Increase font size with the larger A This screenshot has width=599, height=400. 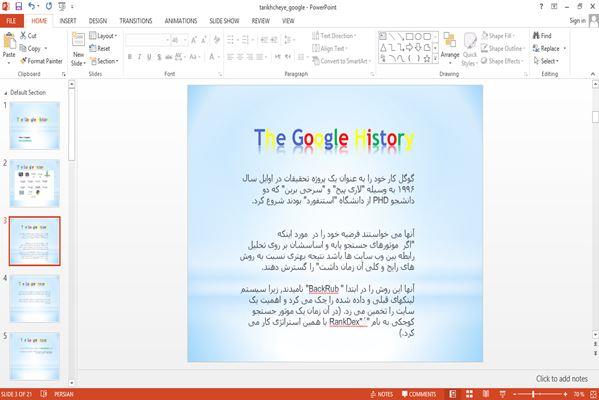coord(193,40)
